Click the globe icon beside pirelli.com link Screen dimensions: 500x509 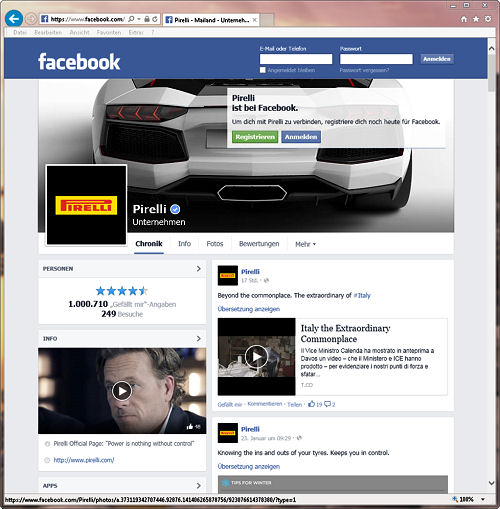click(x=47, y=460)
